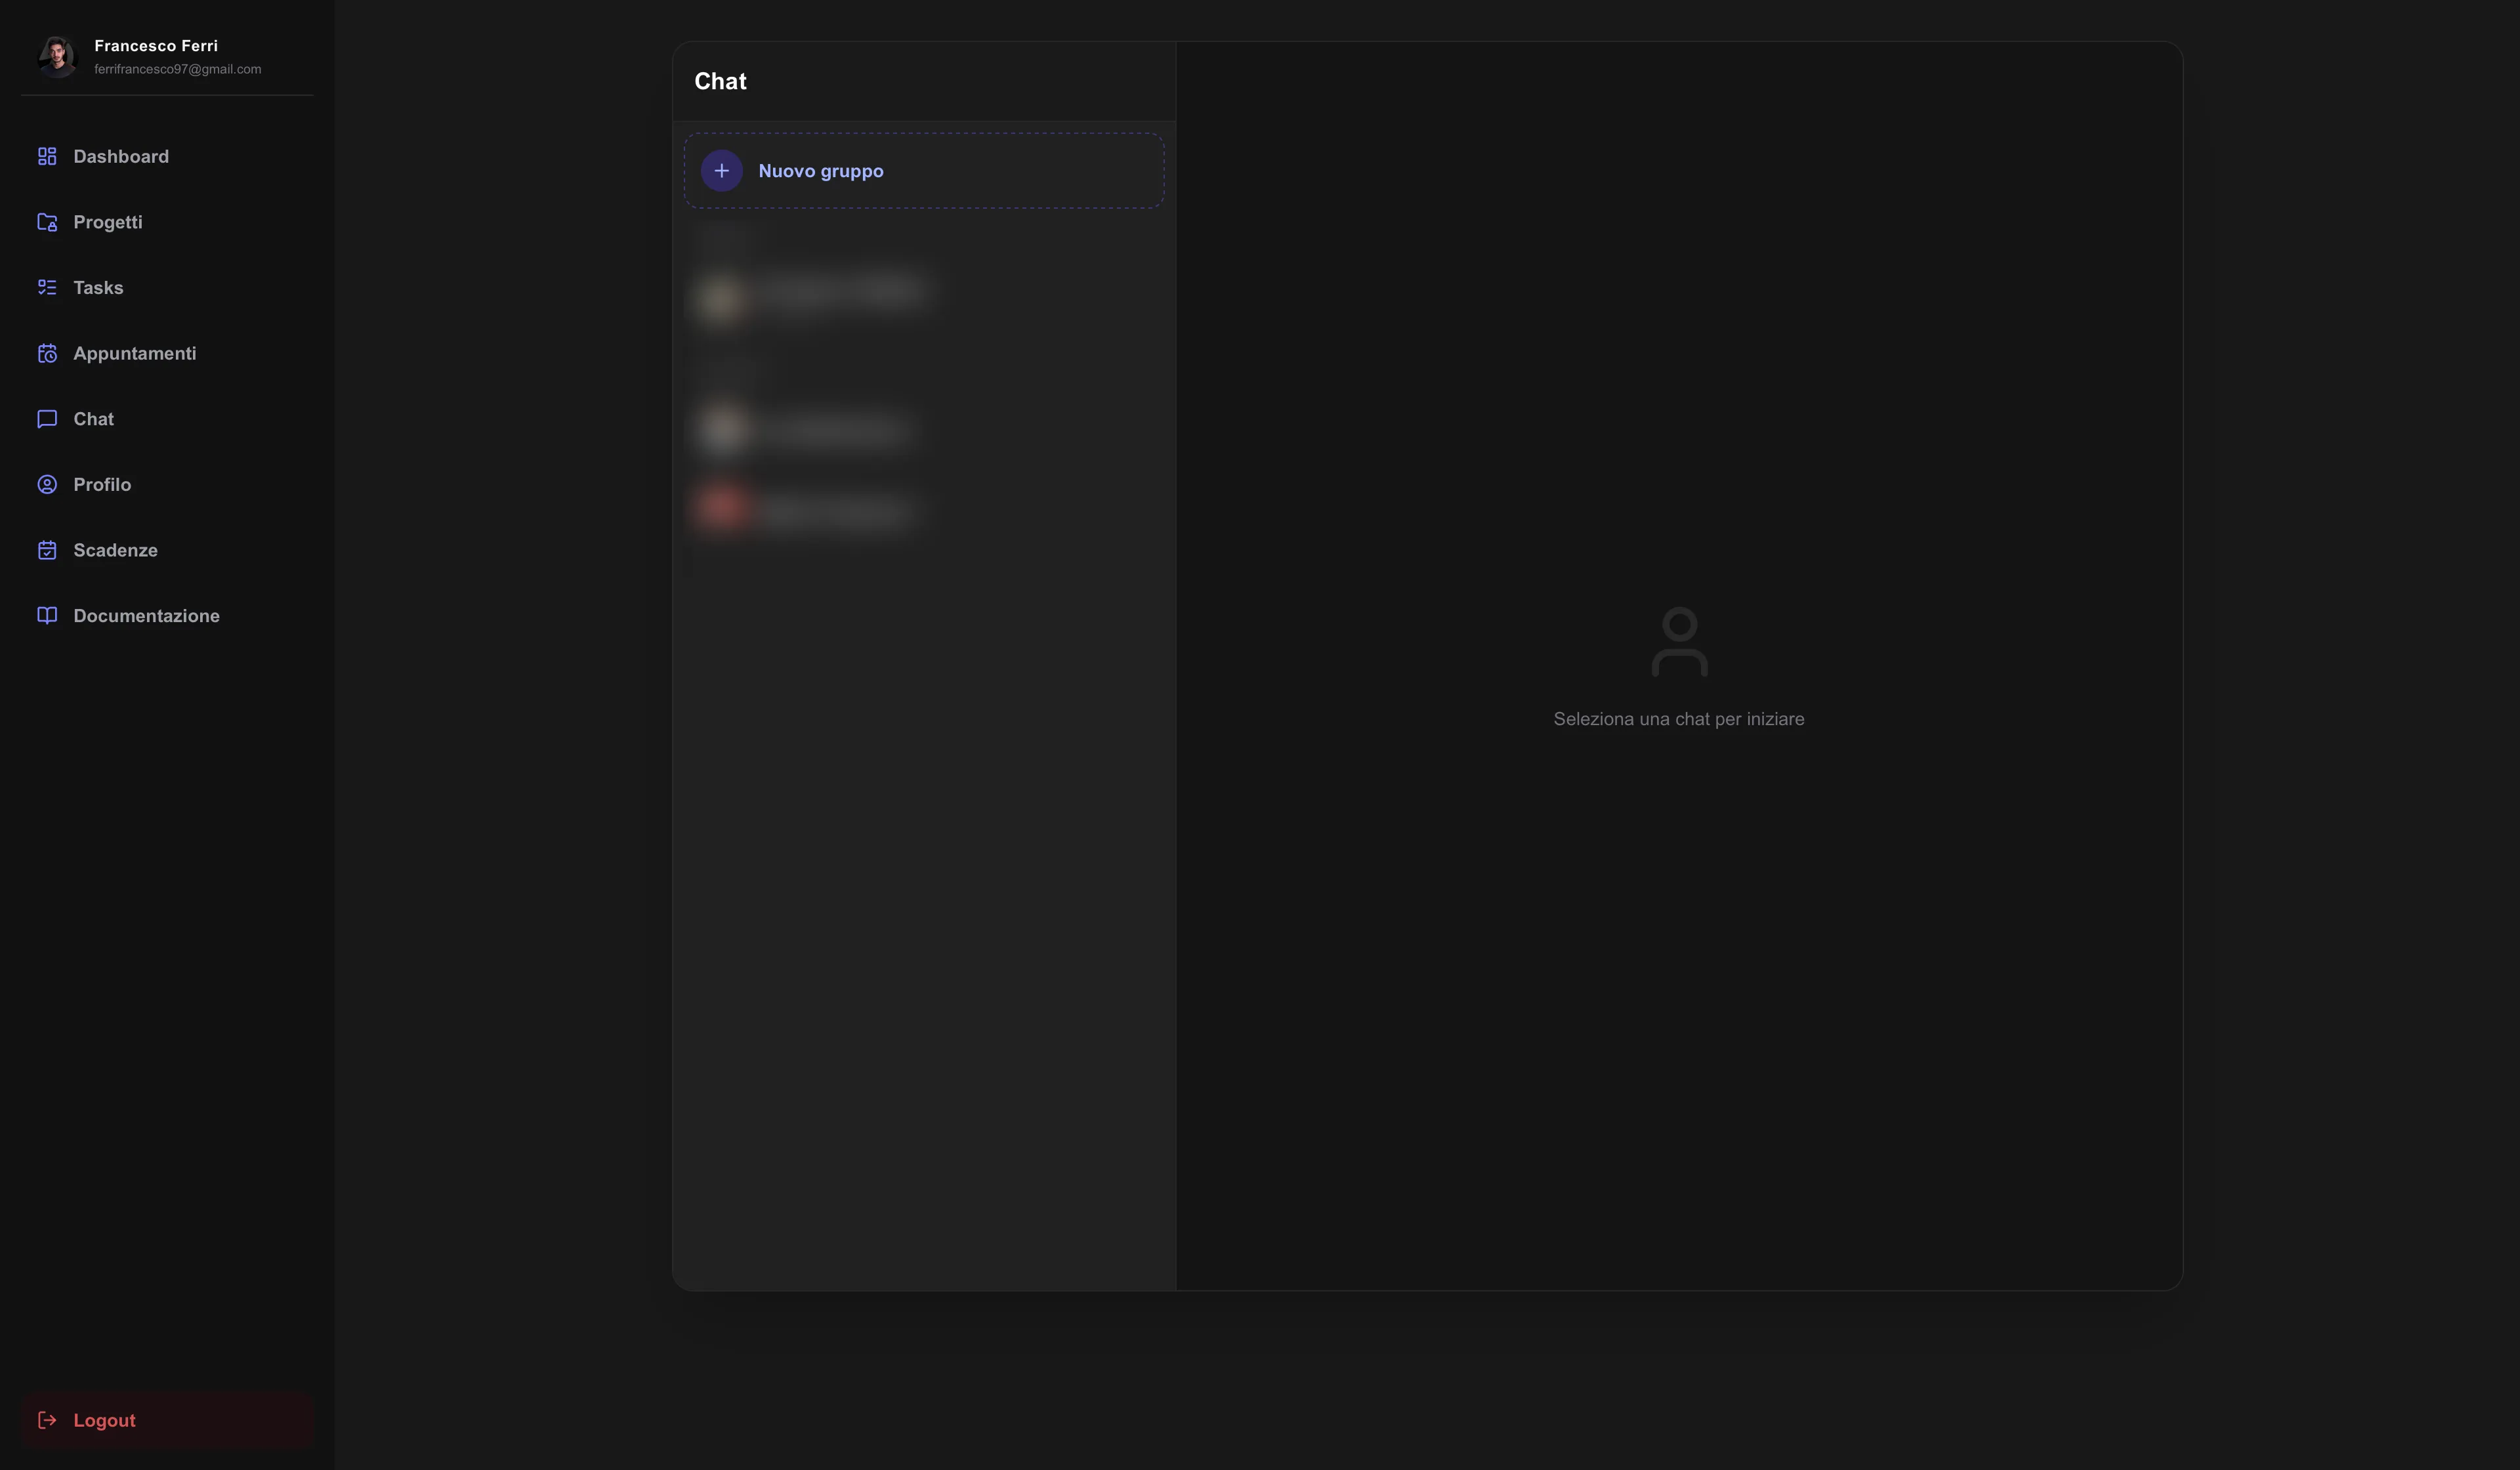
Task: Click the Appuntamenti calendar clock icon
Action: 47,353
